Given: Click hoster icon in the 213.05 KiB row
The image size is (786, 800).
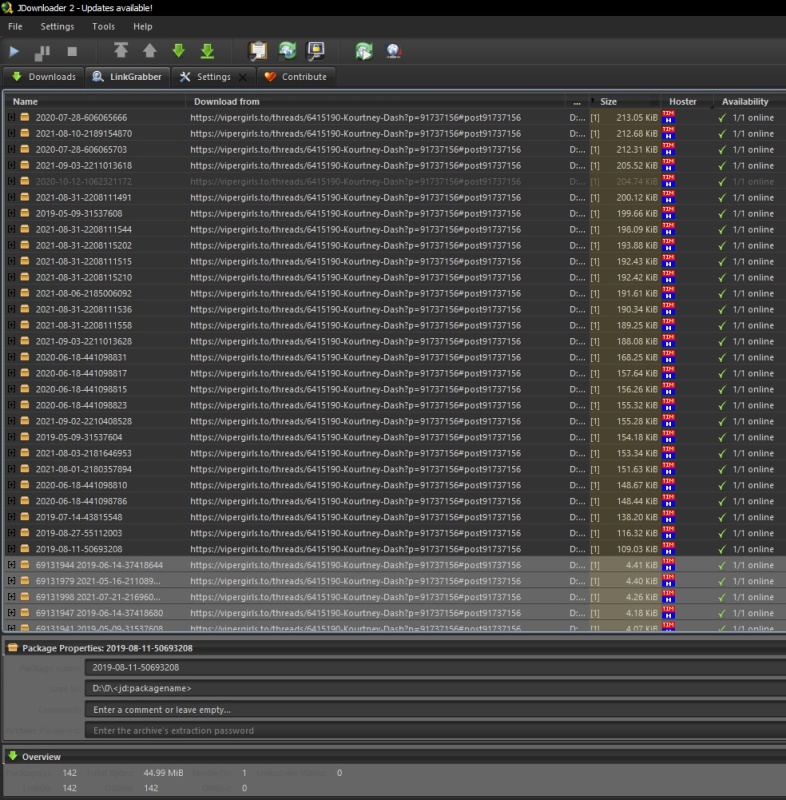Looking at the screenshot, I should 668,117.
